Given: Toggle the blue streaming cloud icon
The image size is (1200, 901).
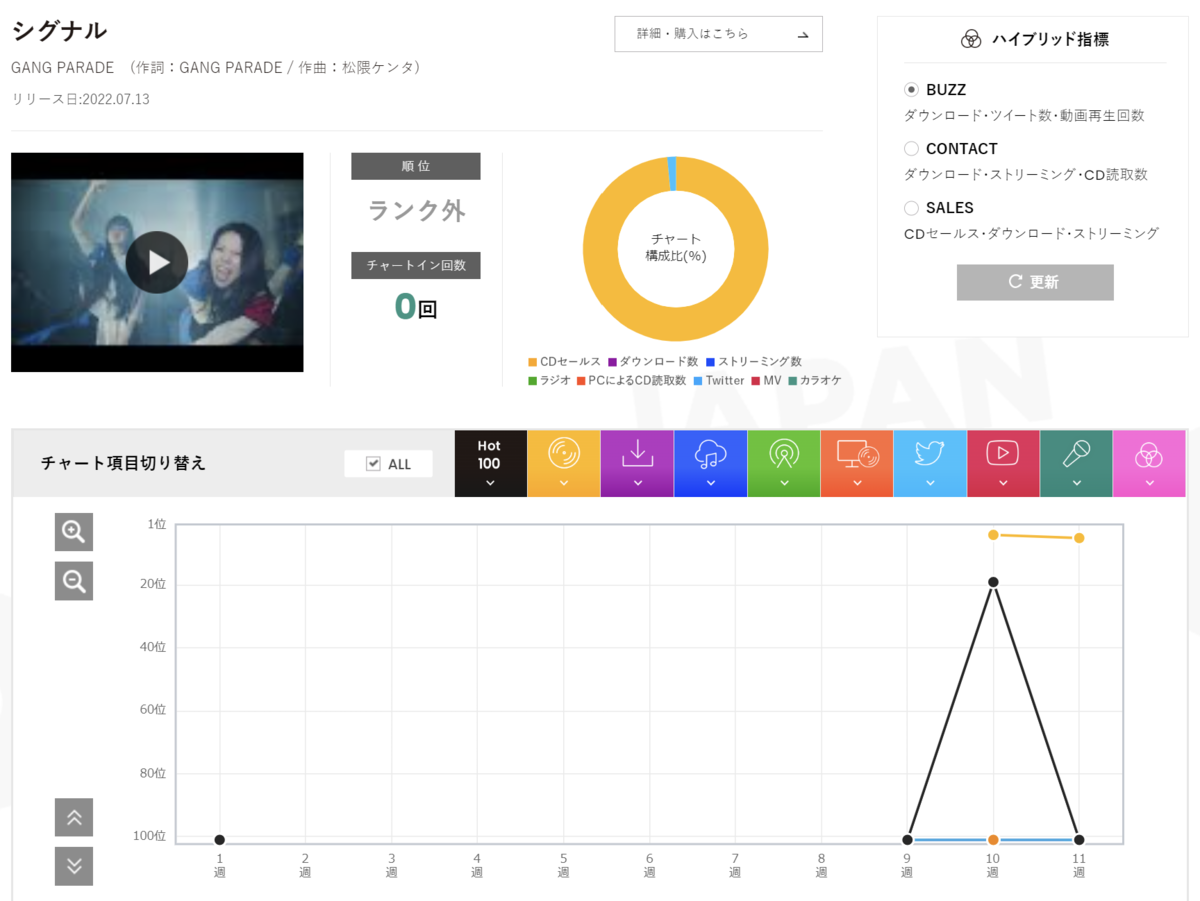Looking at the screenshot, I should tap(710, 464).
